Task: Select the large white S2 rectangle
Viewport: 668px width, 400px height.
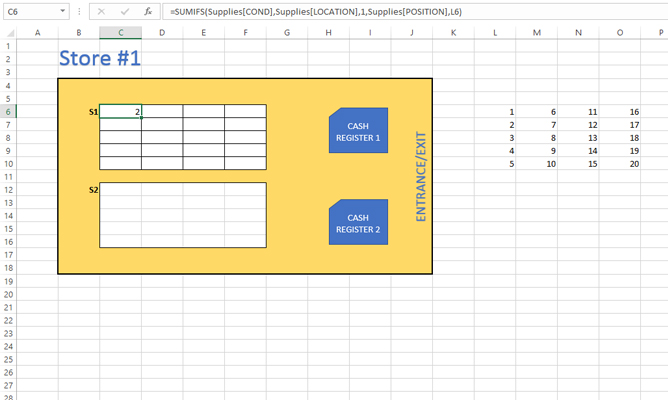Action: [183, 214]
